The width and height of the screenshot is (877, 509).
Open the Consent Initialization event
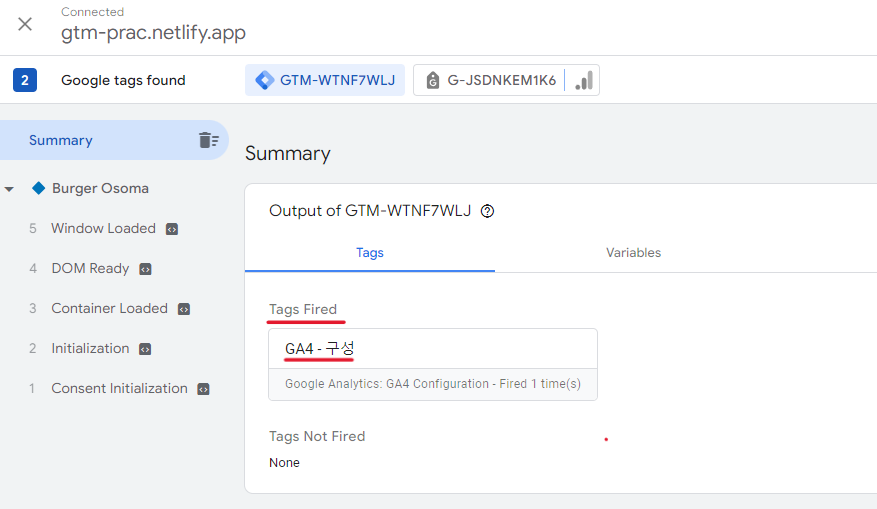point(119,388)
